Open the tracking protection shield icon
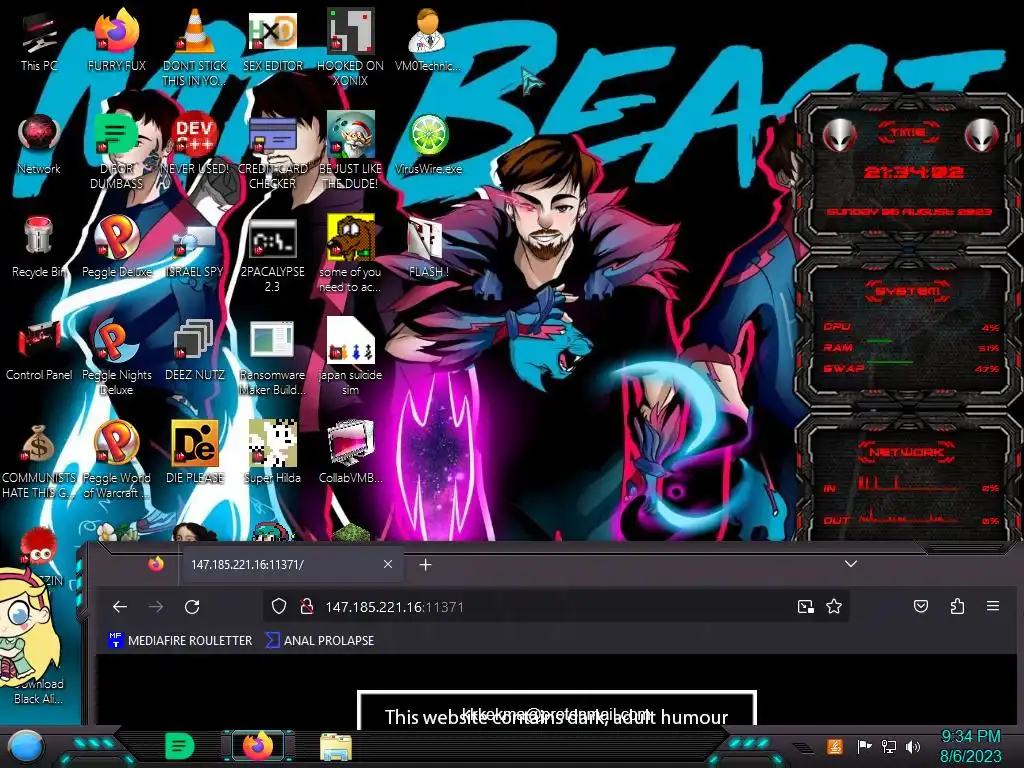 point(279,607)
